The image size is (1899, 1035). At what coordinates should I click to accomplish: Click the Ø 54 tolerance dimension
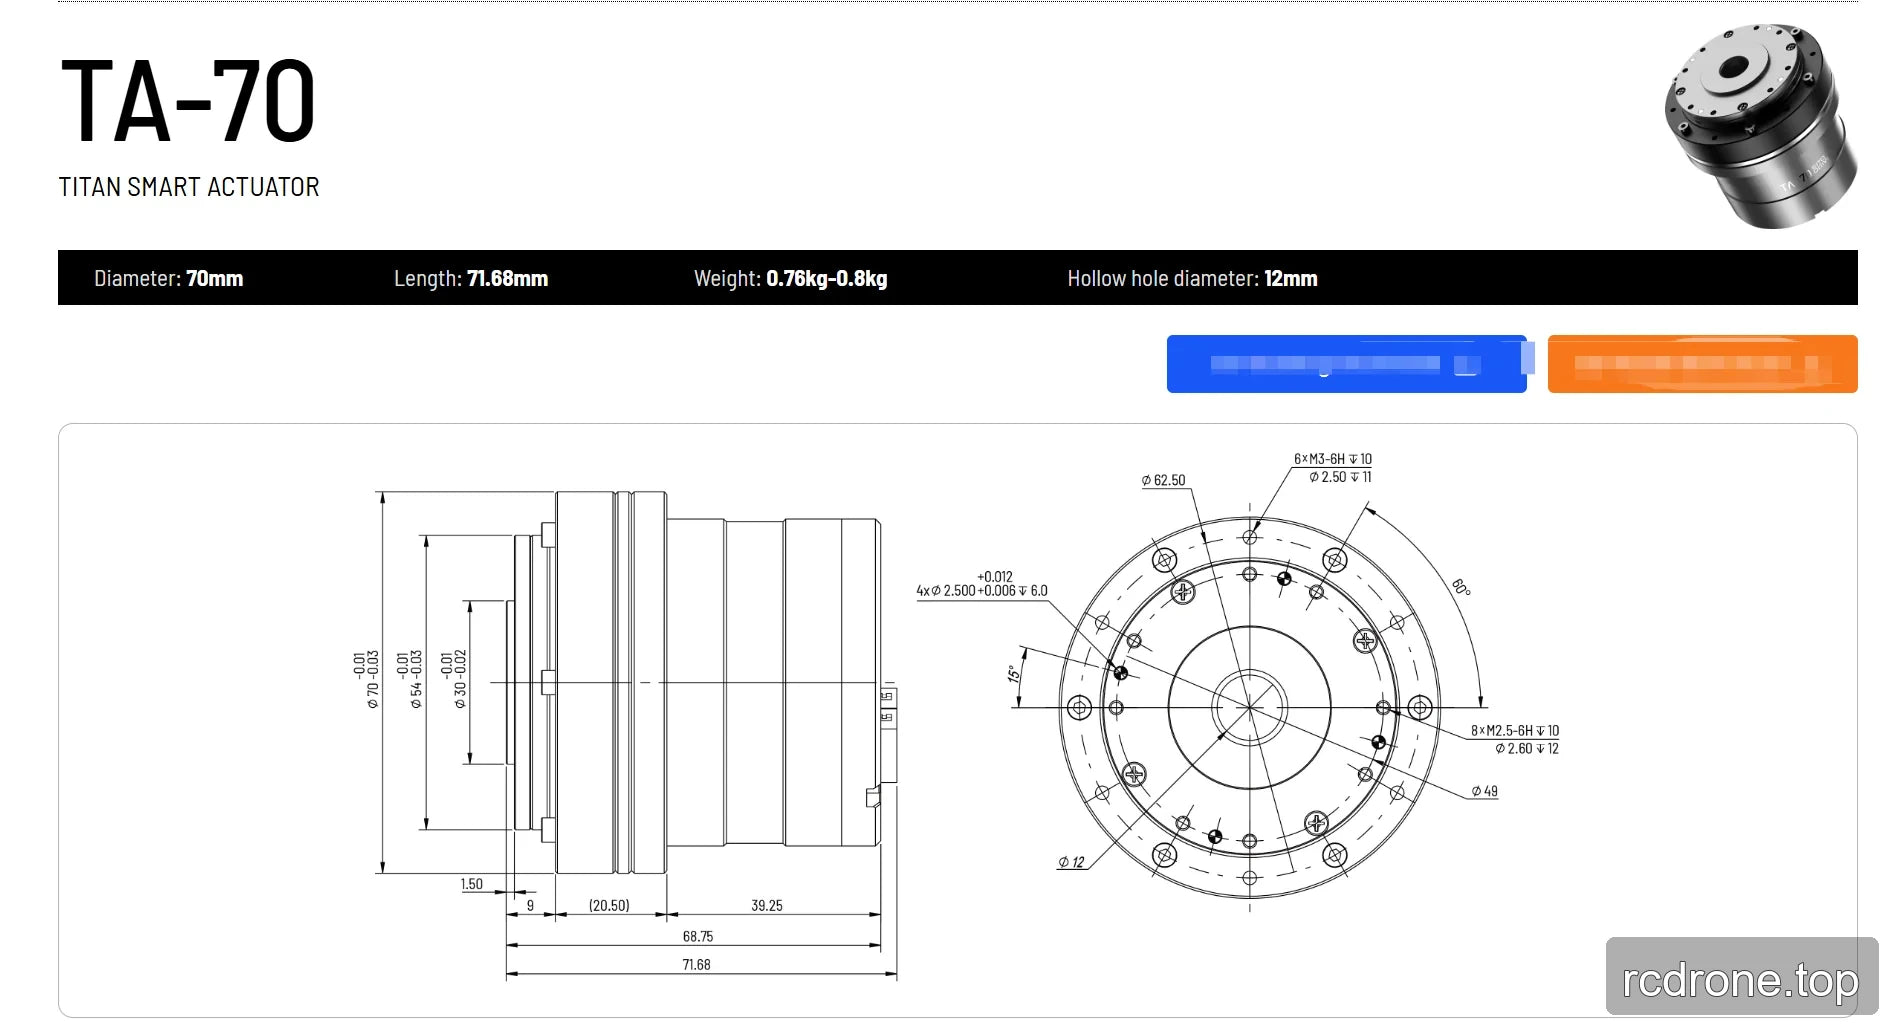pyautogui.click(x=409, y=680)
